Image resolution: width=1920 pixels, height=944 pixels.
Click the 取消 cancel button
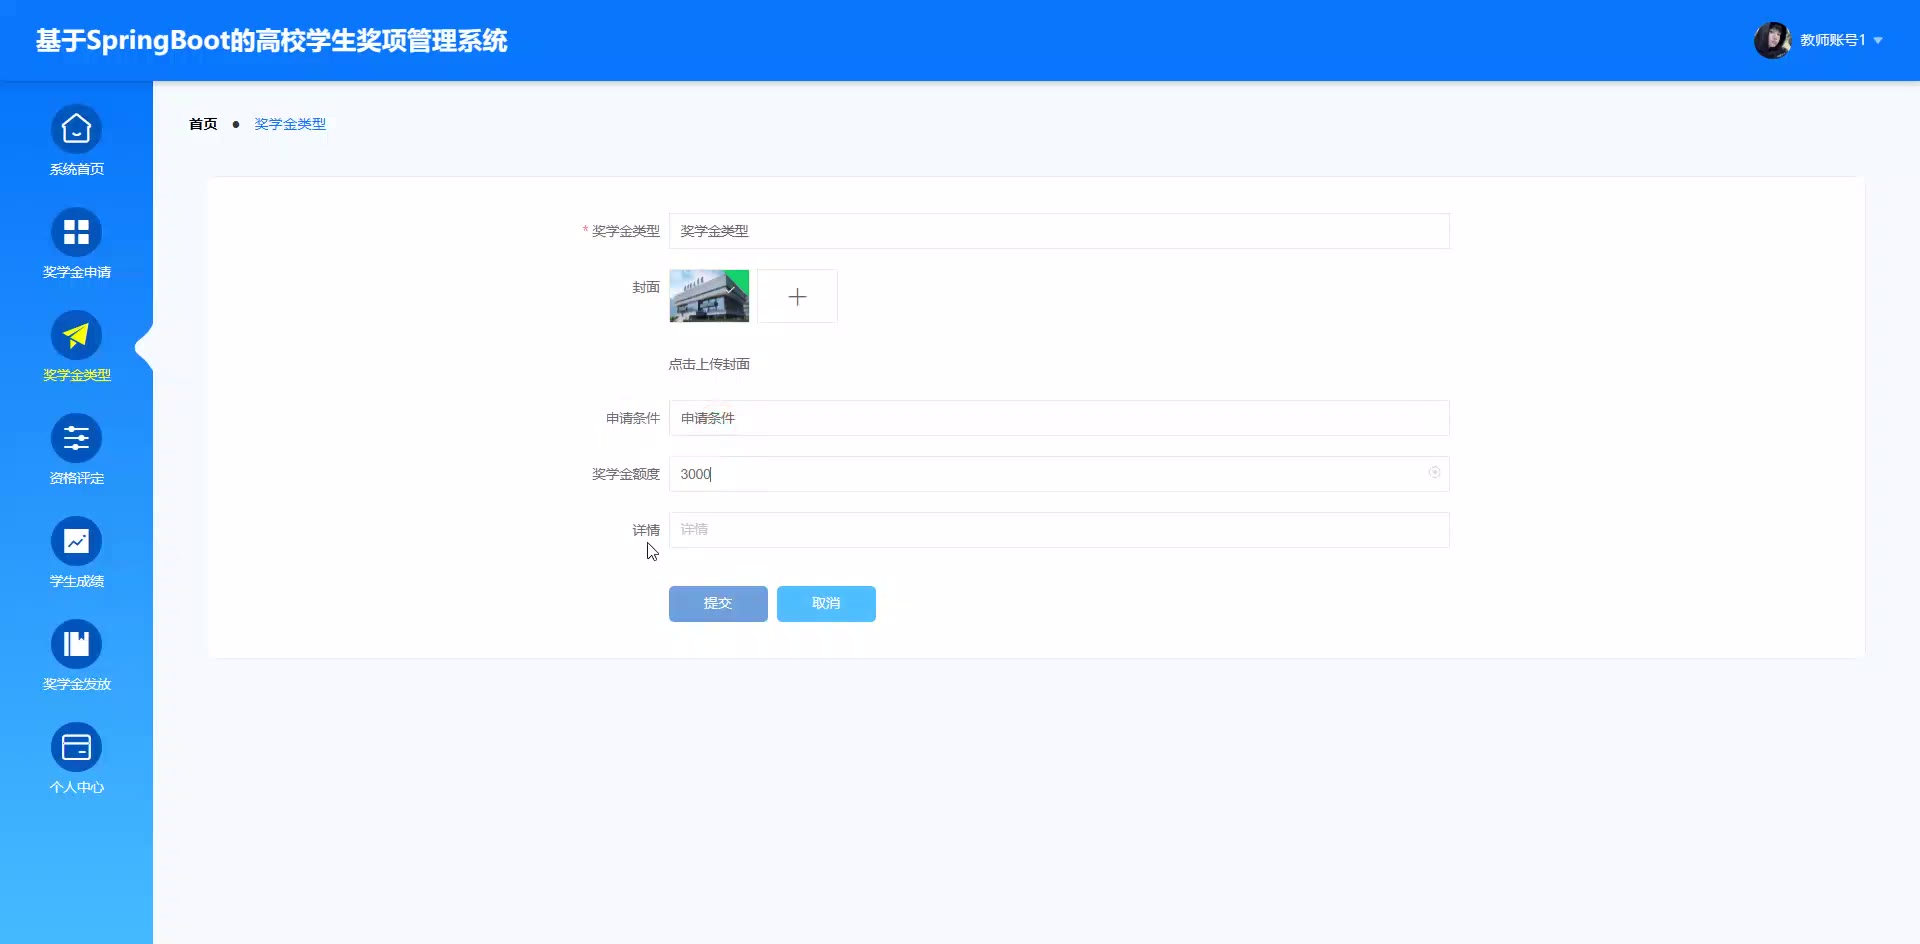tap(826, 604)
